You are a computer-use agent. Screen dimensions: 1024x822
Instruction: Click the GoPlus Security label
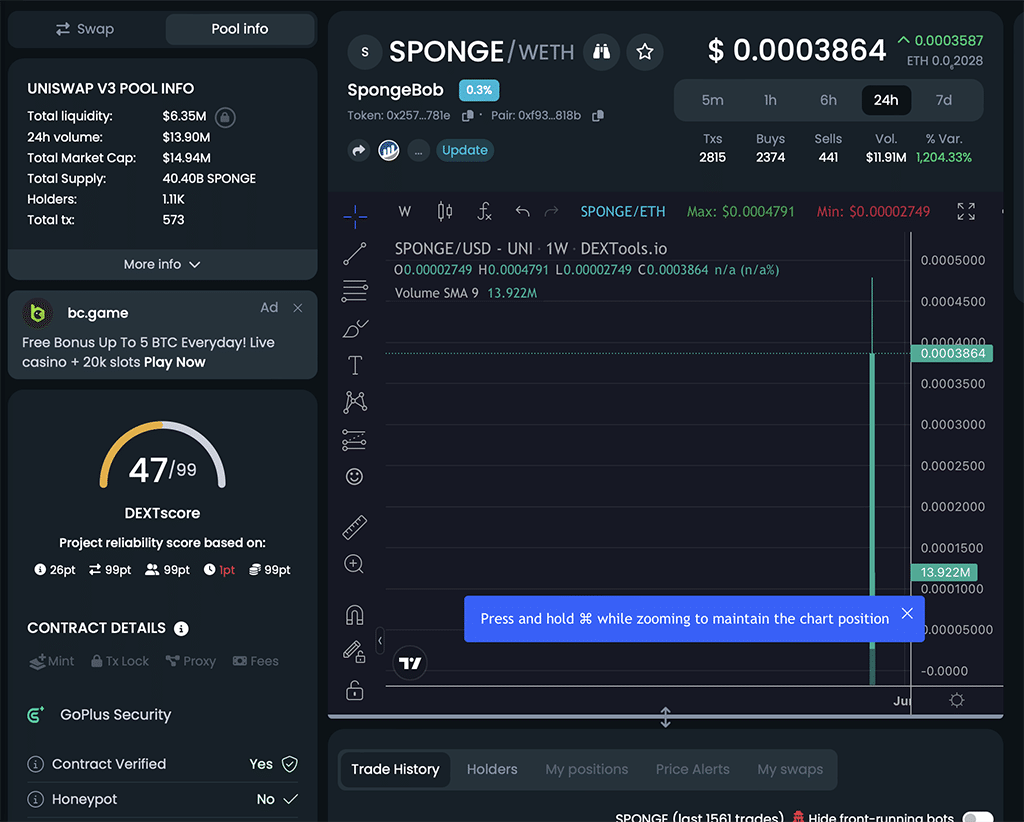click(x=116, y=714)
